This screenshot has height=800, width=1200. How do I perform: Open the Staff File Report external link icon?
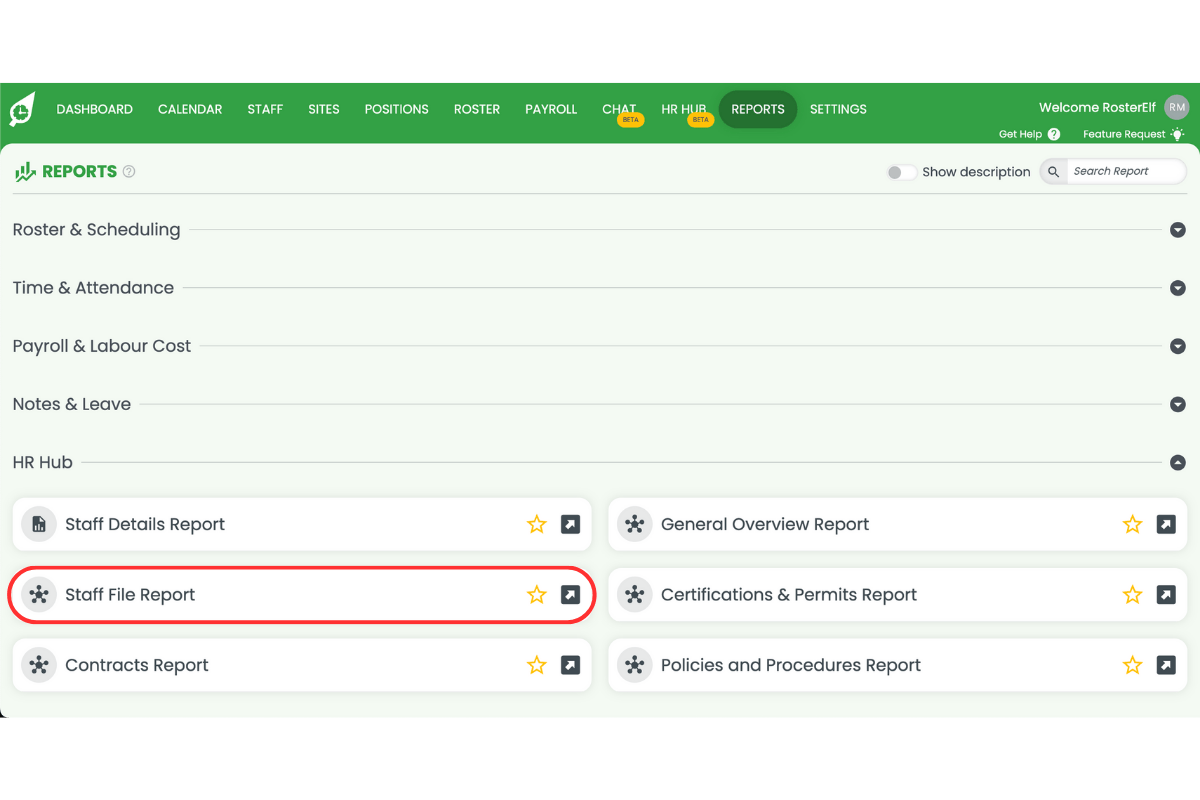[x=569, y=594]
